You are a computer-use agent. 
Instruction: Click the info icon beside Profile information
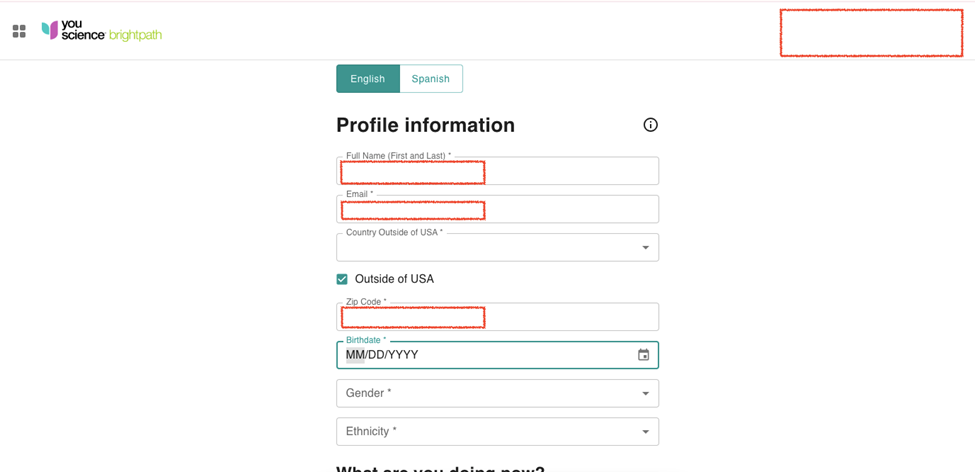pos(650,125)
